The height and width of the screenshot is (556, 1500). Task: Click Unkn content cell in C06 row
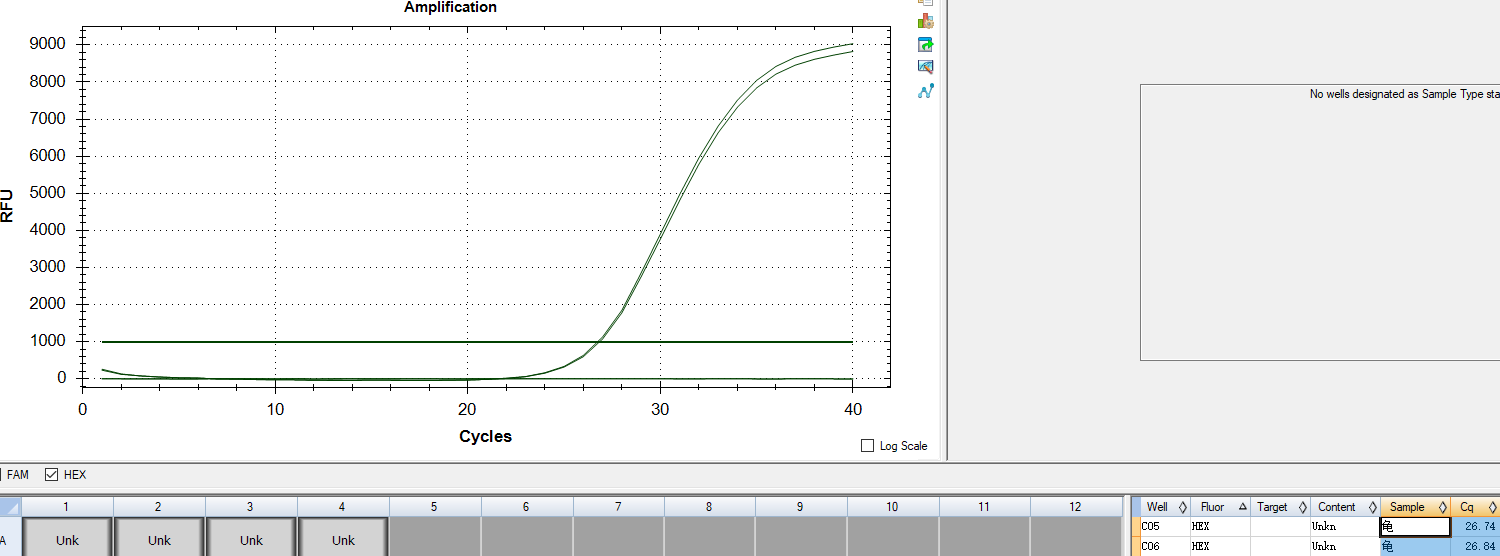pyautogui.click(x=1345, y=547)
